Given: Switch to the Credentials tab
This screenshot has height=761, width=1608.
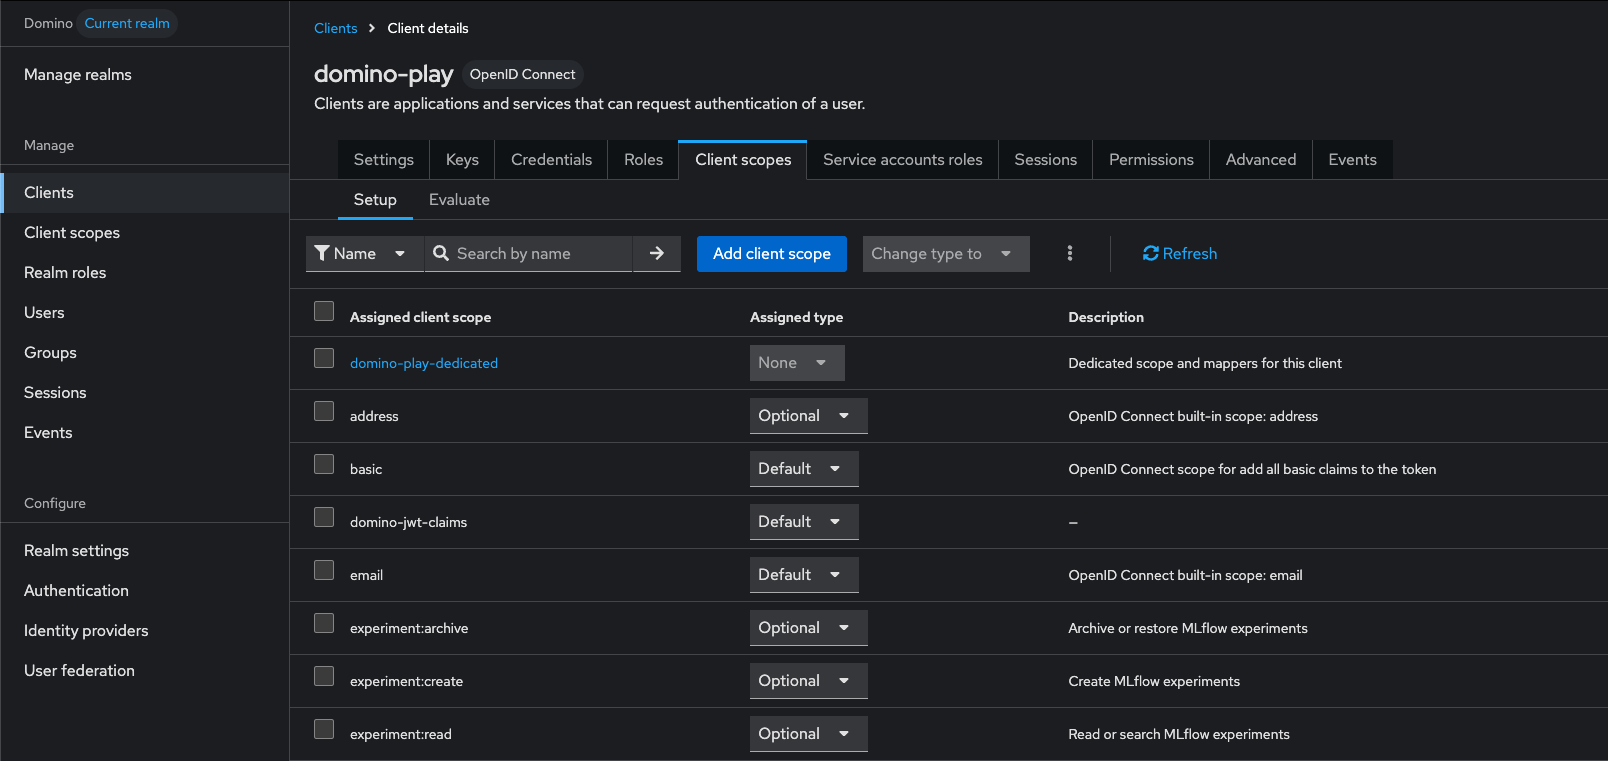Looking at the screenshot, I should click(x=551, y=160).
